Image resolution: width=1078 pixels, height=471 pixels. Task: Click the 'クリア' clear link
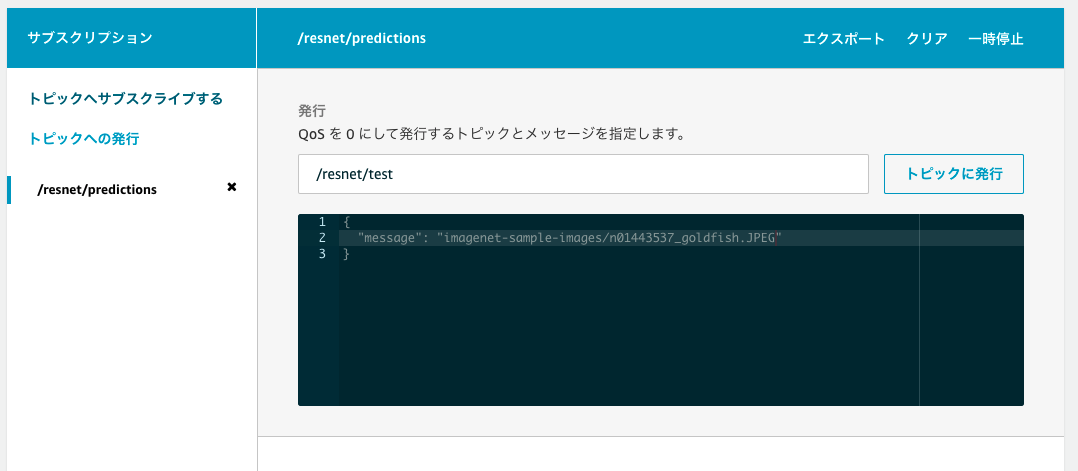[x=927, y=39]
